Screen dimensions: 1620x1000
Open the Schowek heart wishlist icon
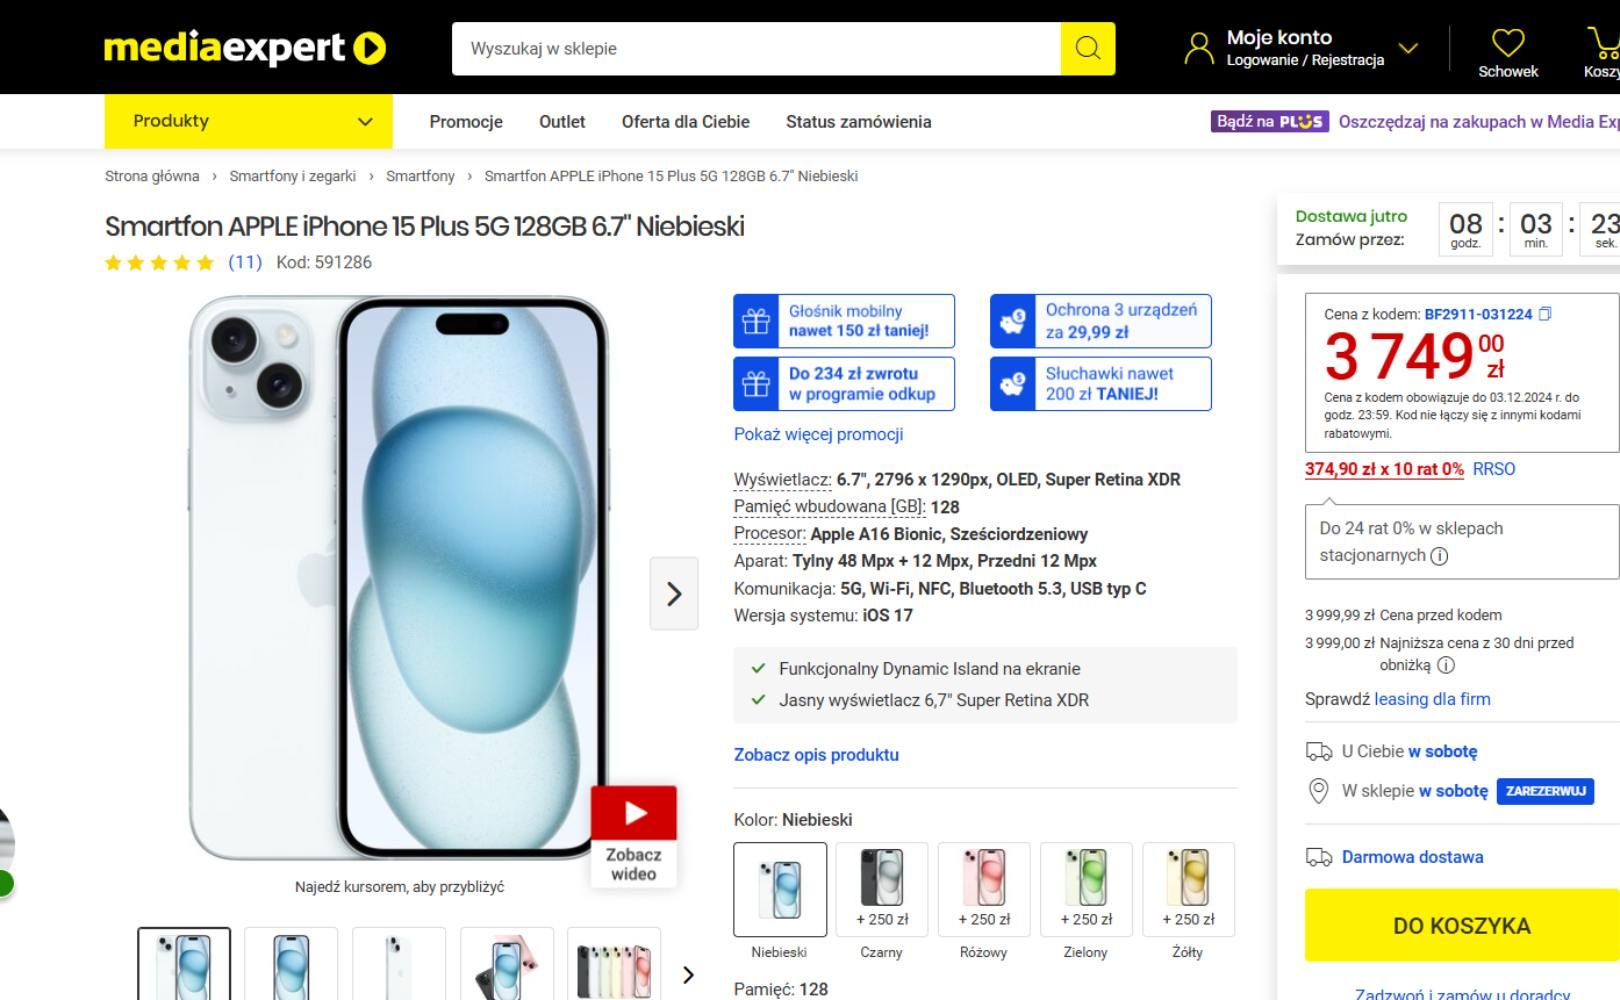pyautogui.click(x=1508, y=42)
